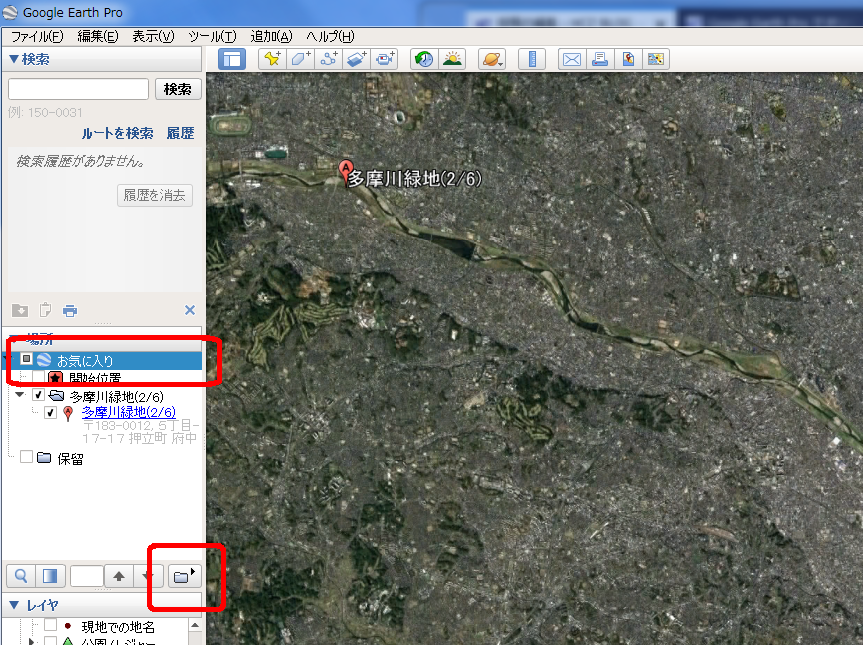Click the add folder icon button
This screenshot has width=863, height=645.
click(184, 576)
